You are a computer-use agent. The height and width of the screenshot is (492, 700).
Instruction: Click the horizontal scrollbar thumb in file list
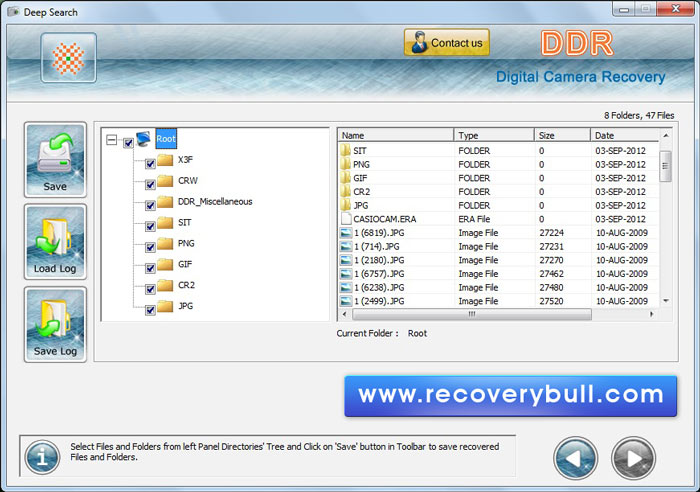pos(472,314)
